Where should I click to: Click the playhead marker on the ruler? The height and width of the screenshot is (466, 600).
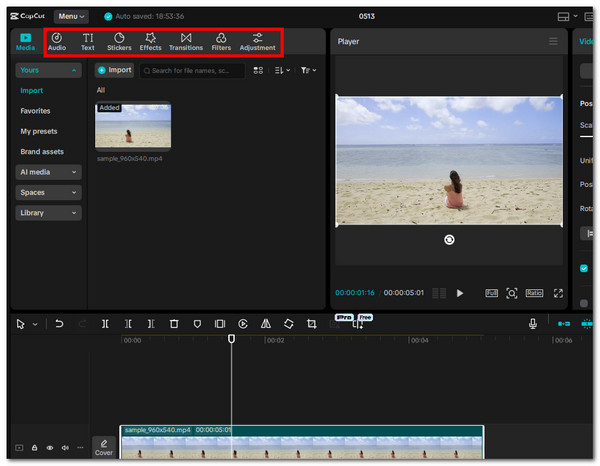[231, 339]
